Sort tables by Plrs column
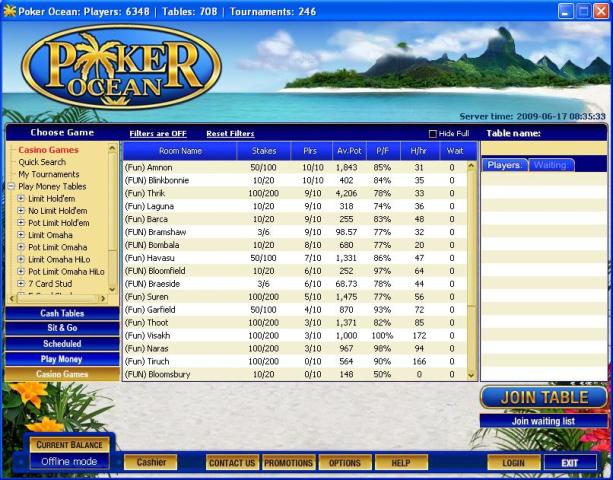 (312, 151)
